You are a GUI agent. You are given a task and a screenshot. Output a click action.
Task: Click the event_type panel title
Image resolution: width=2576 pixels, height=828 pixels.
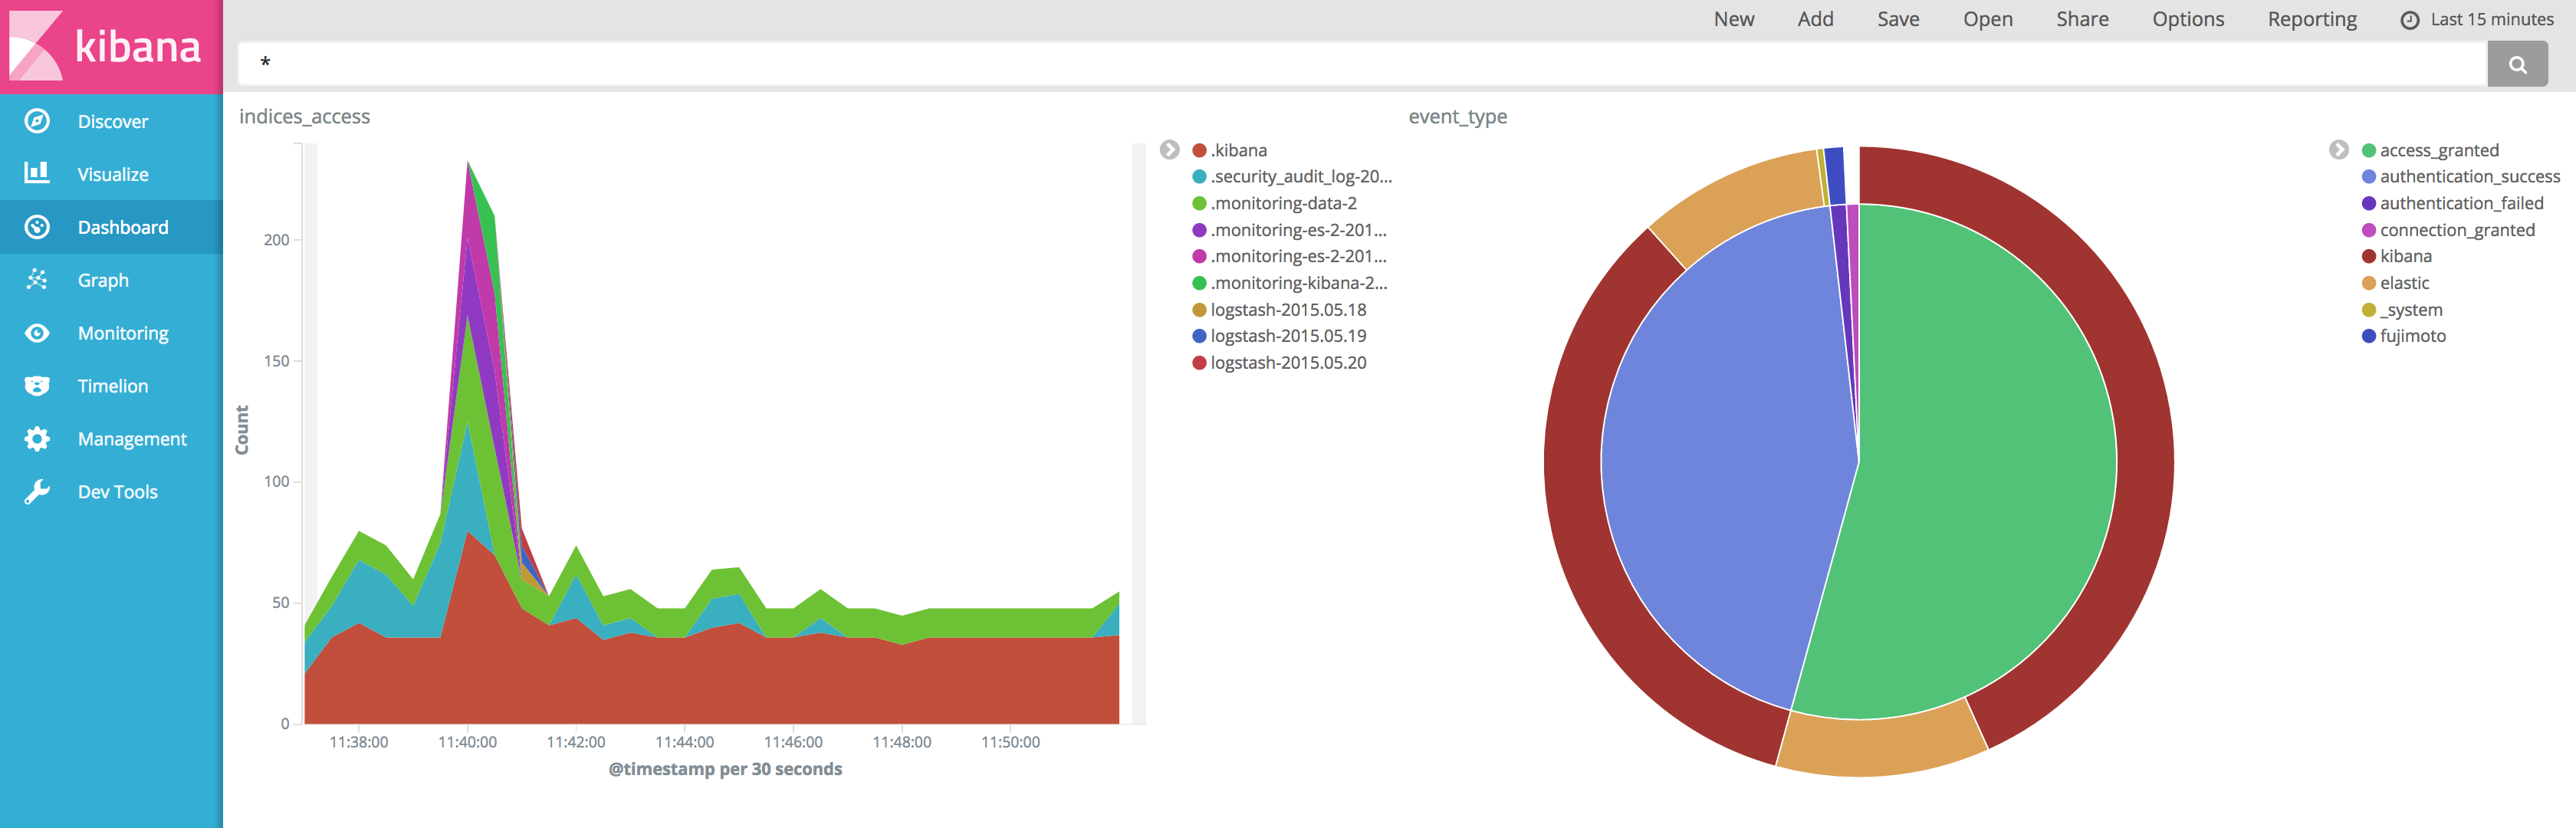tap(1457, 117)
